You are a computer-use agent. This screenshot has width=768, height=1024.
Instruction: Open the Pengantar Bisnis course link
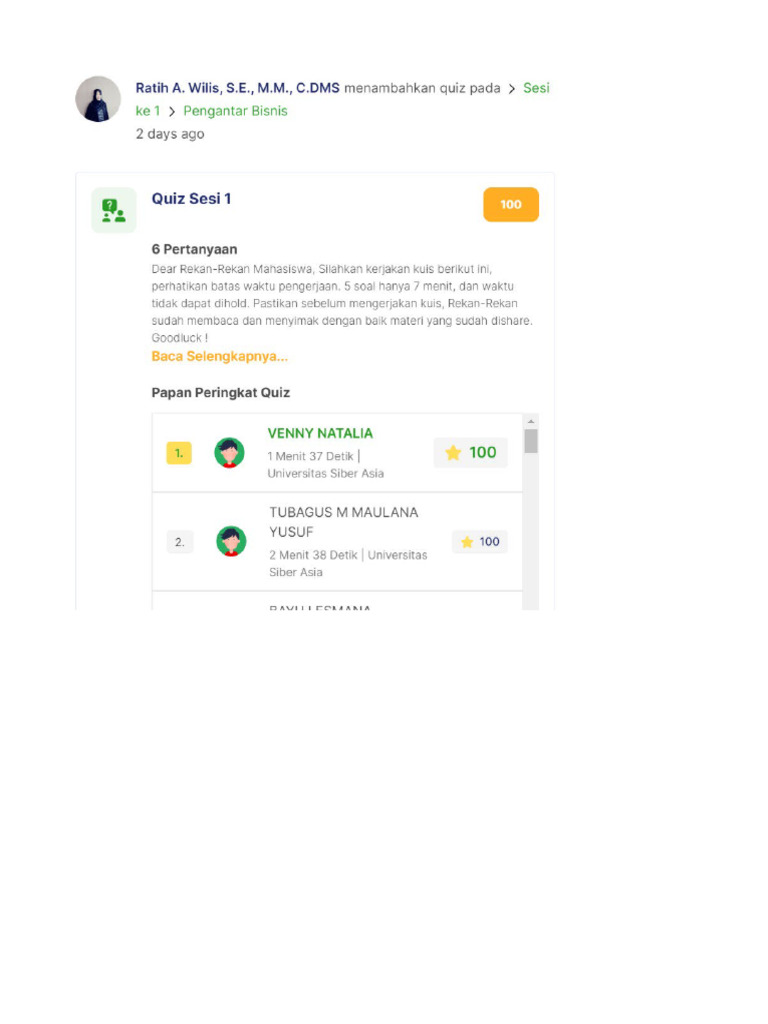coord(235,111)
